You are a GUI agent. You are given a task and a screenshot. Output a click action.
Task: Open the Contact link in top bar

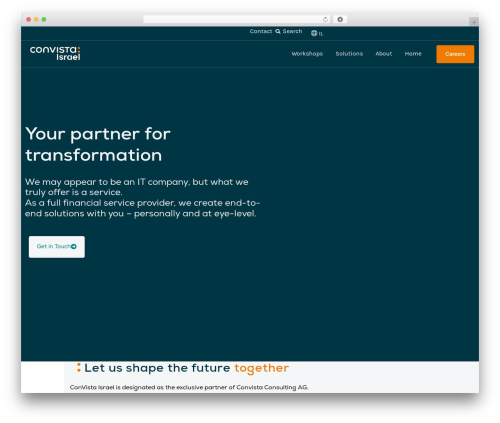pyautogui.click(x=261, y=31)
